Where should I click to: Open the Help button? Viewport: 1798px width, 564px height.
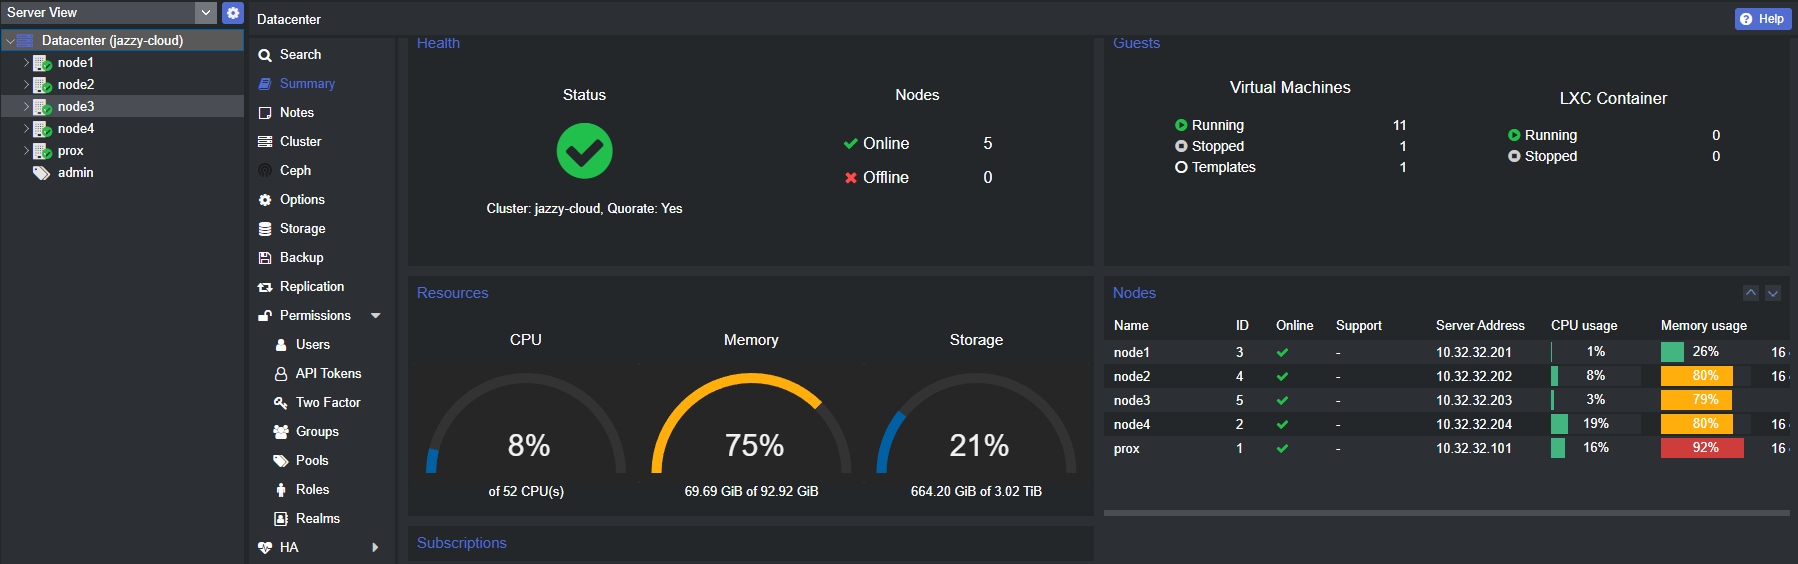click(x=1762, y=19)
